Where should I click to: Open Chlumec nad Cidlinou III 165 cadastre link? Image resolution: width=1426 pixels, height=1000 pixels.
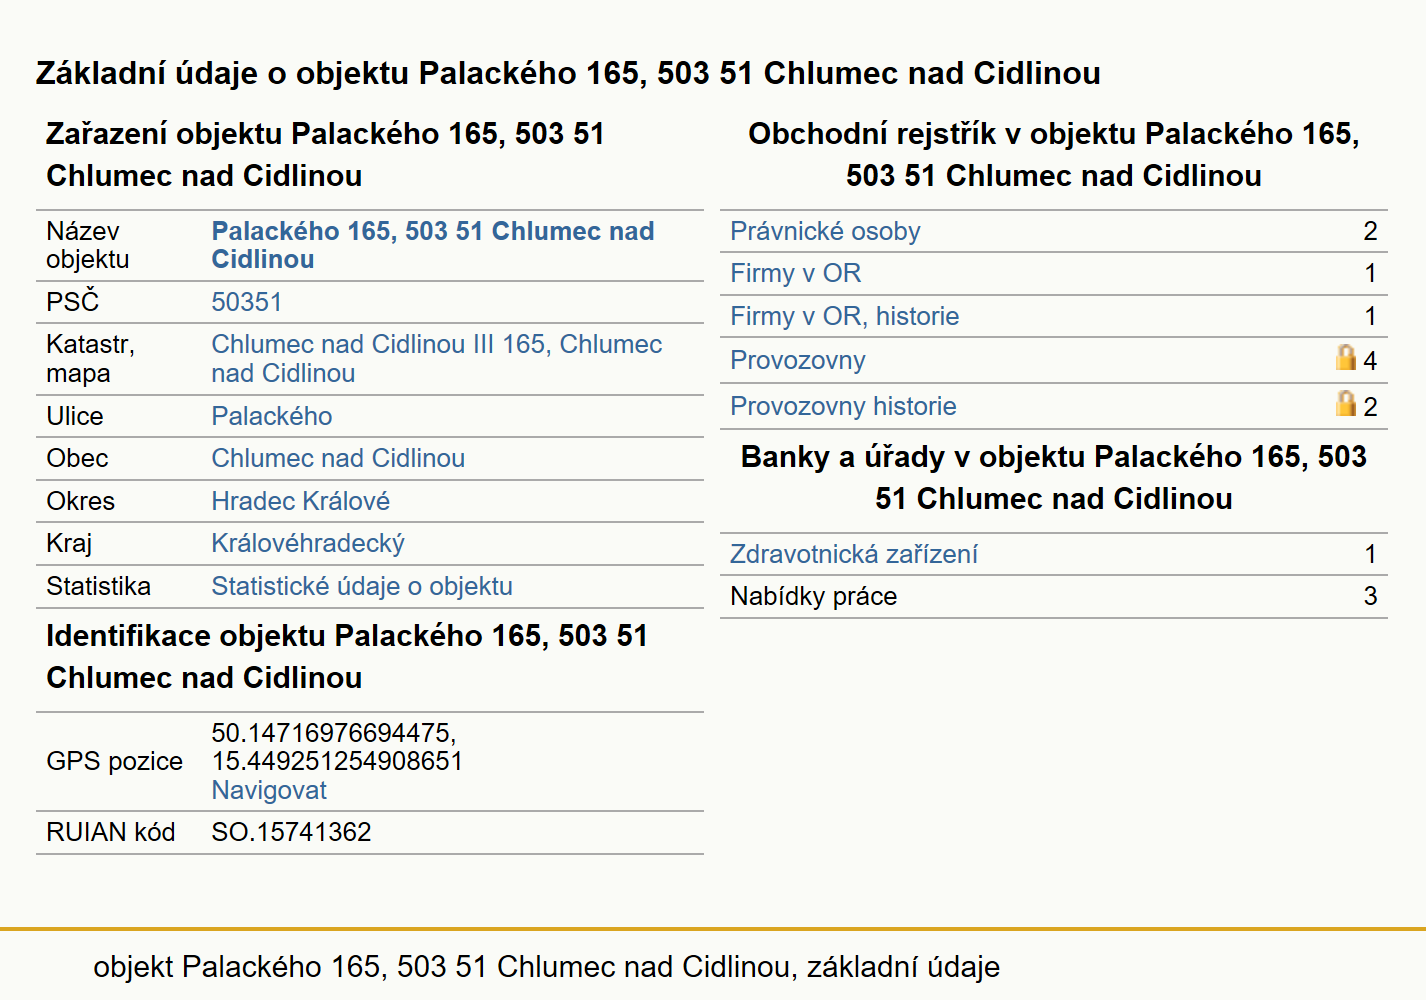coord(436,358)
